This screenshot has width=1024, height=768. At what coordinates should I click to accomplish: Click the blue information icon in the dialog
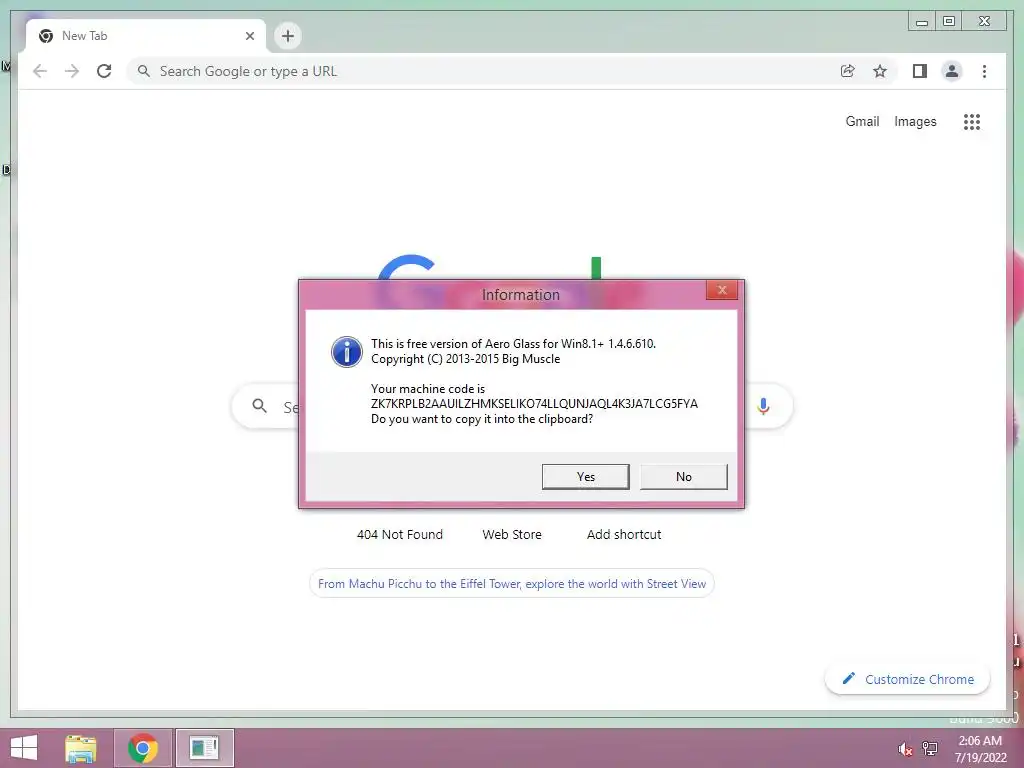(x=347, y=352)
